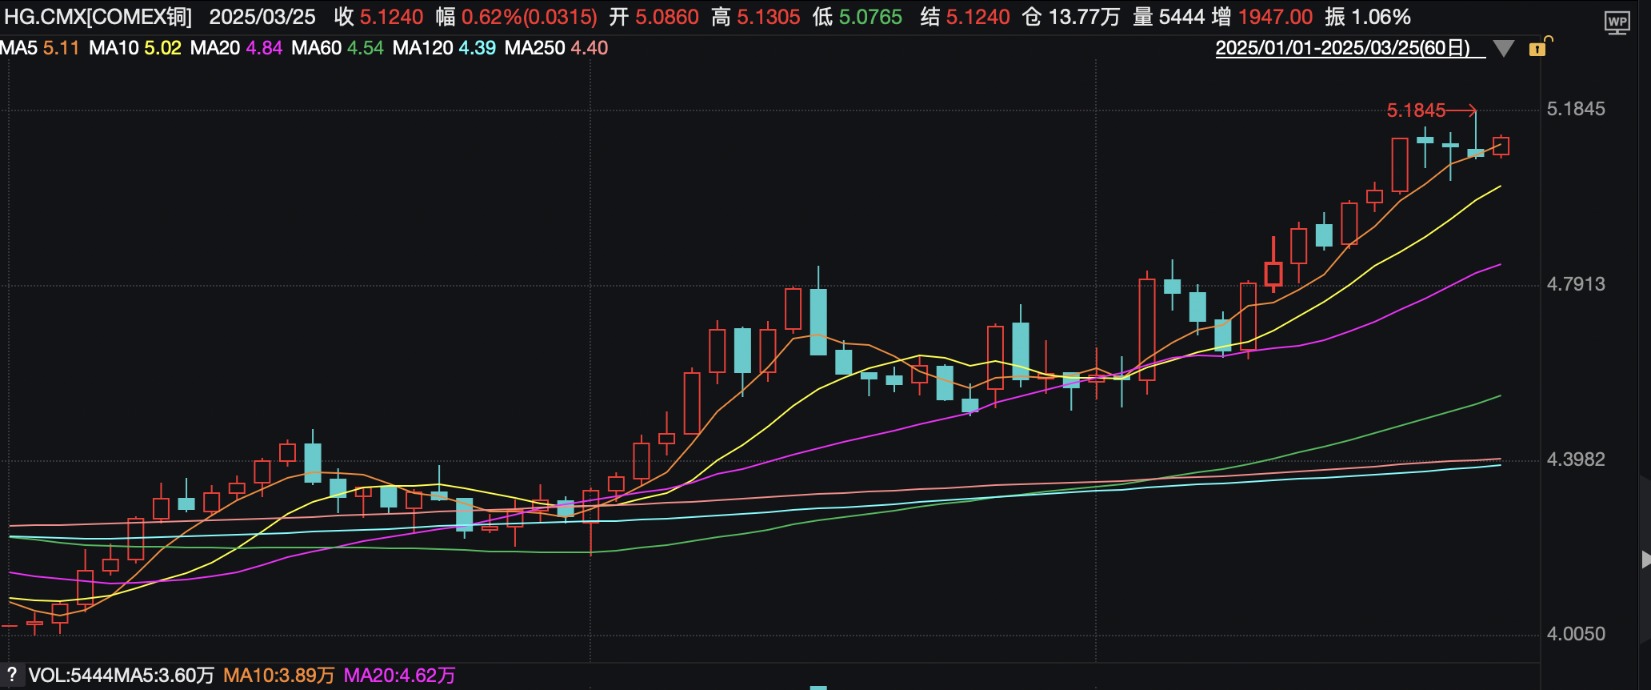Click the 4.3982 price axis label
Viewport: 1651px width, 690px height.
pyautogui.click(x=1576, y=459)
